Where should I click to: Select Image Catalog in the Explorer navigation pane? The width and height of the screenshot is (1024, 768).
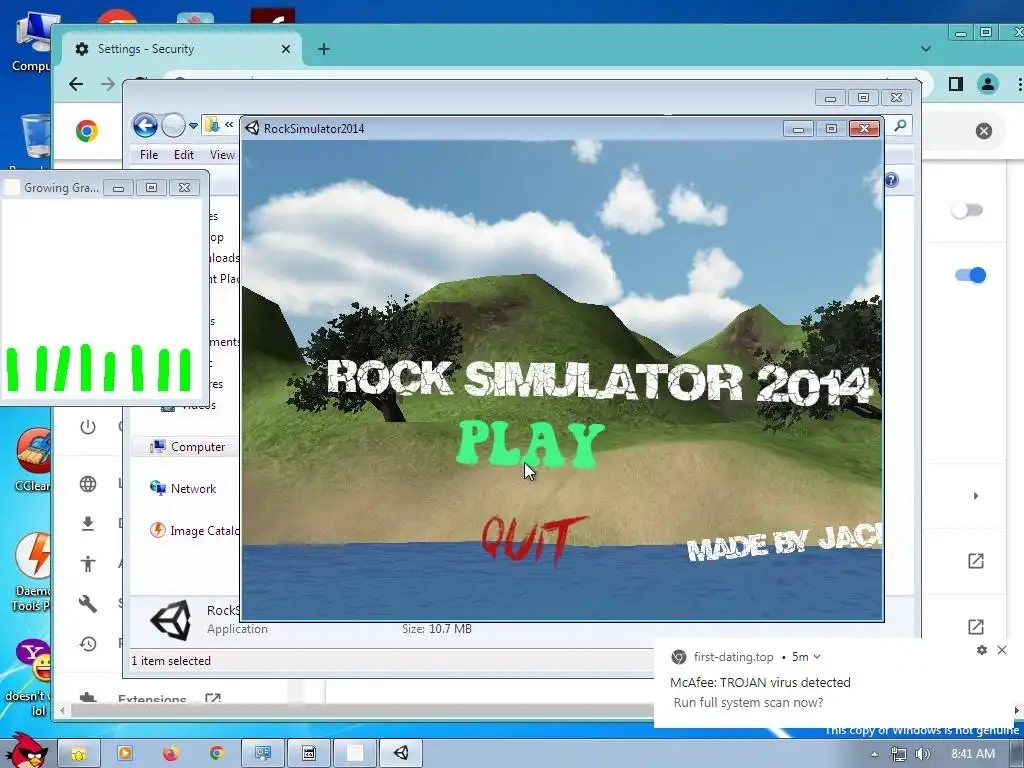click(195, 530)
